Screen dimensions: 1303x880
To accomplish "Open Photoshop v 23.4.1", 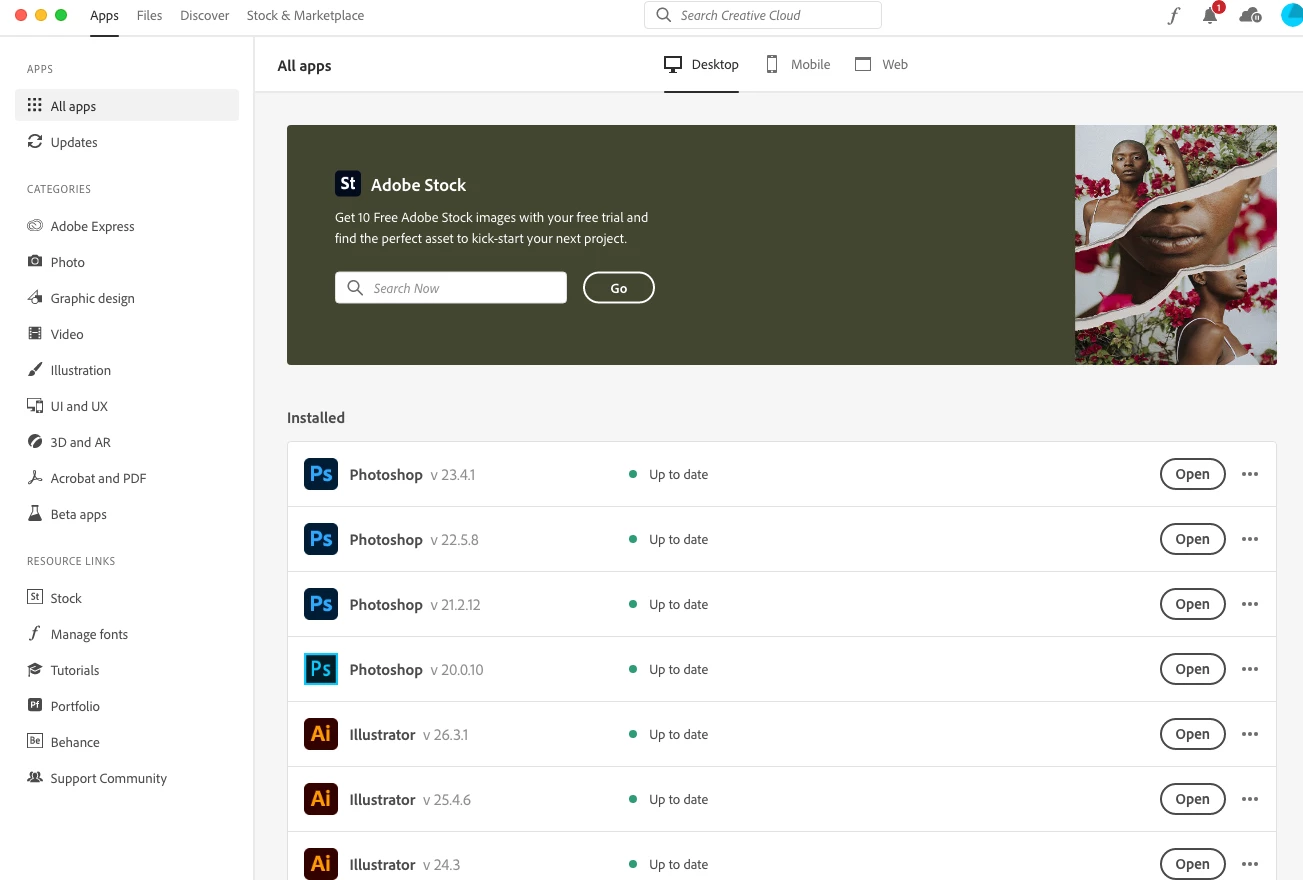I will [1192, 474].
